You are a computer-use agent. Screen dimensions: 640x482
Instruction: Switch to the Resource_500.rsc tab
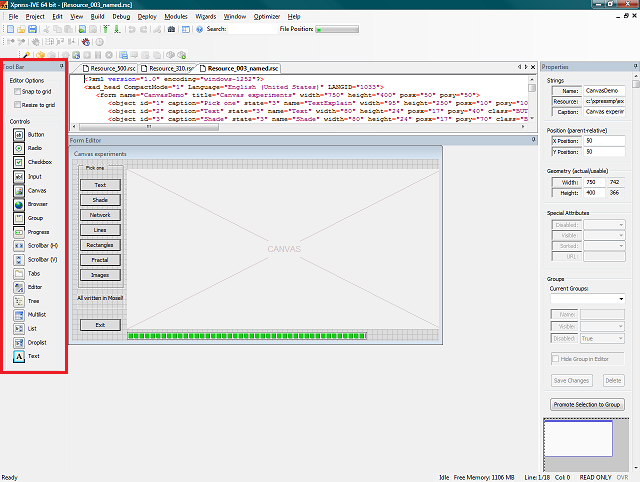pyautogui.click(x=114, y=68)
